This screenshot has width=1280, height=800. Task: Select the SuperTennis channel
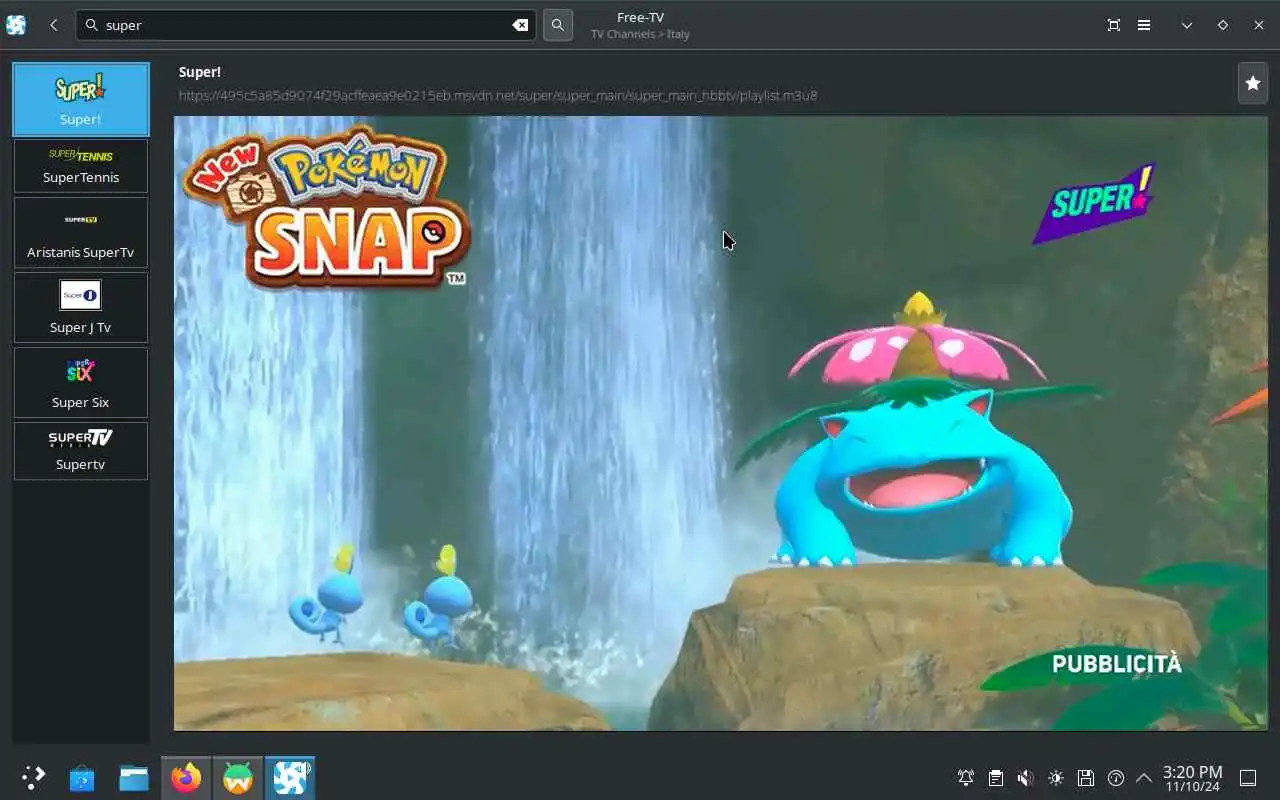pyautogui.click(x=81, y=166)
